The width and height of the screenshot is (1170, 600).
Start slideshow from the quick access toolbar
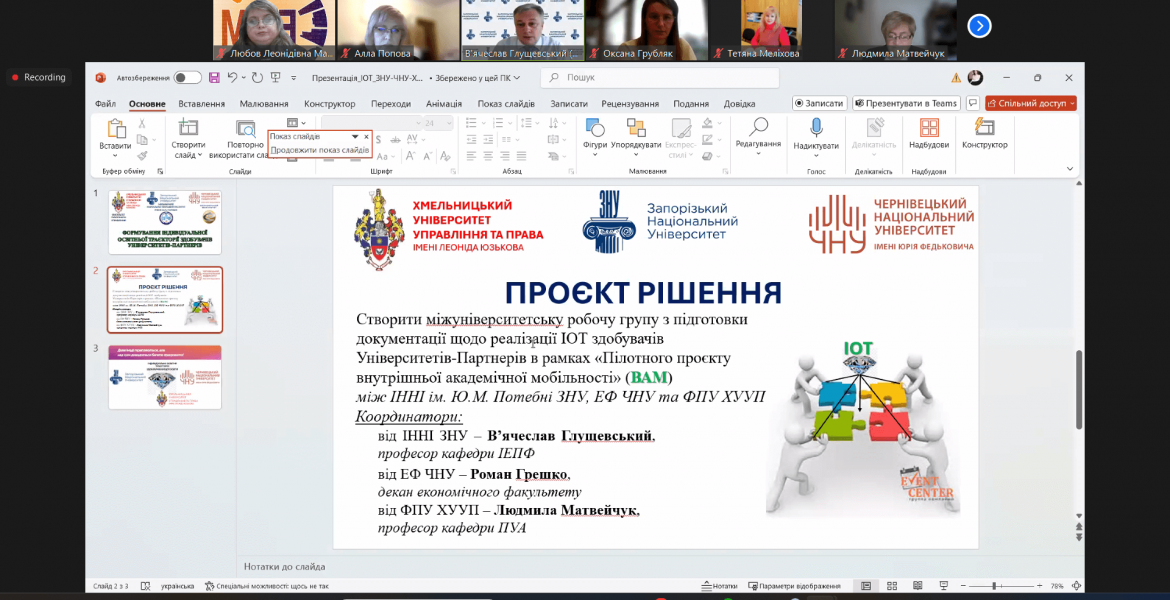[275, 78]
